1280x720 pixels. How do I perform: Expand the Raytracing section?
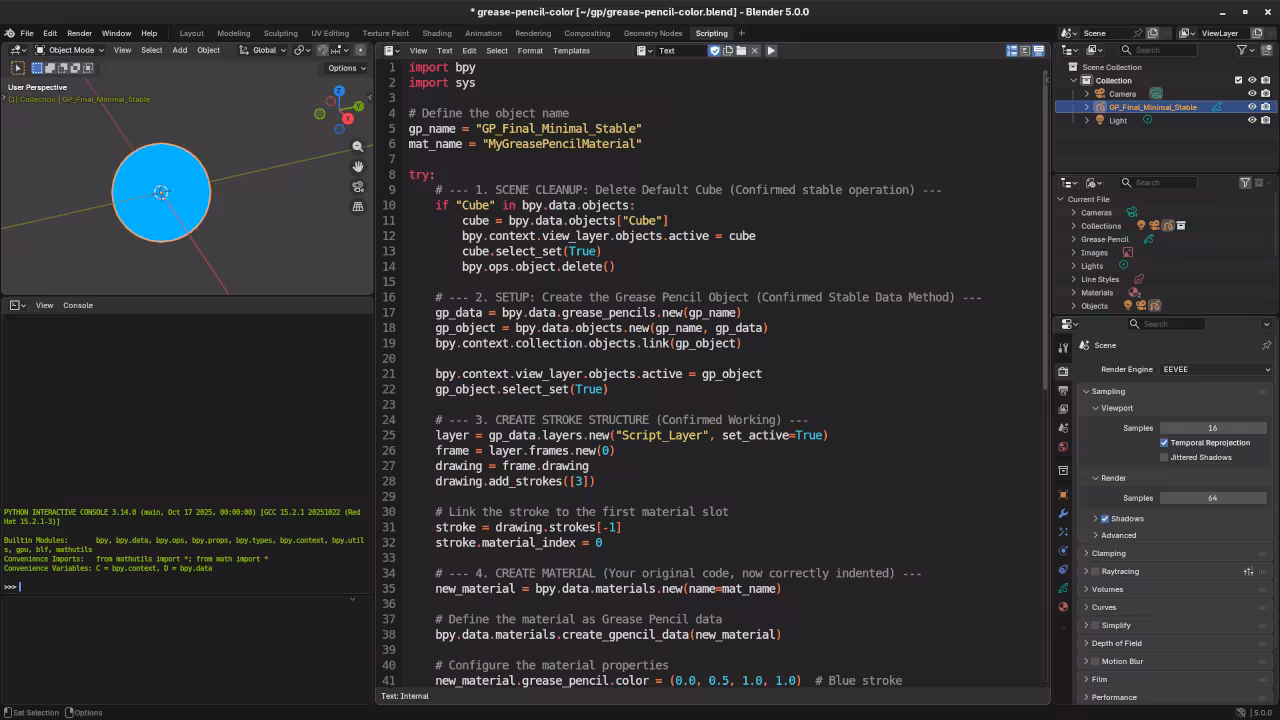(x=1085, y=570)
